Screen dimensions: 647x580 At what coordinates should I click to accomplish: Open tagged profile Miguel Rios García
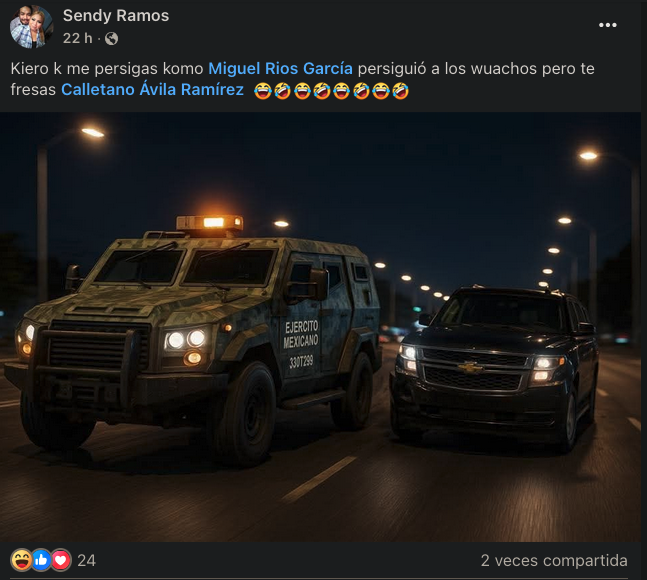click(x=281, y=68)
